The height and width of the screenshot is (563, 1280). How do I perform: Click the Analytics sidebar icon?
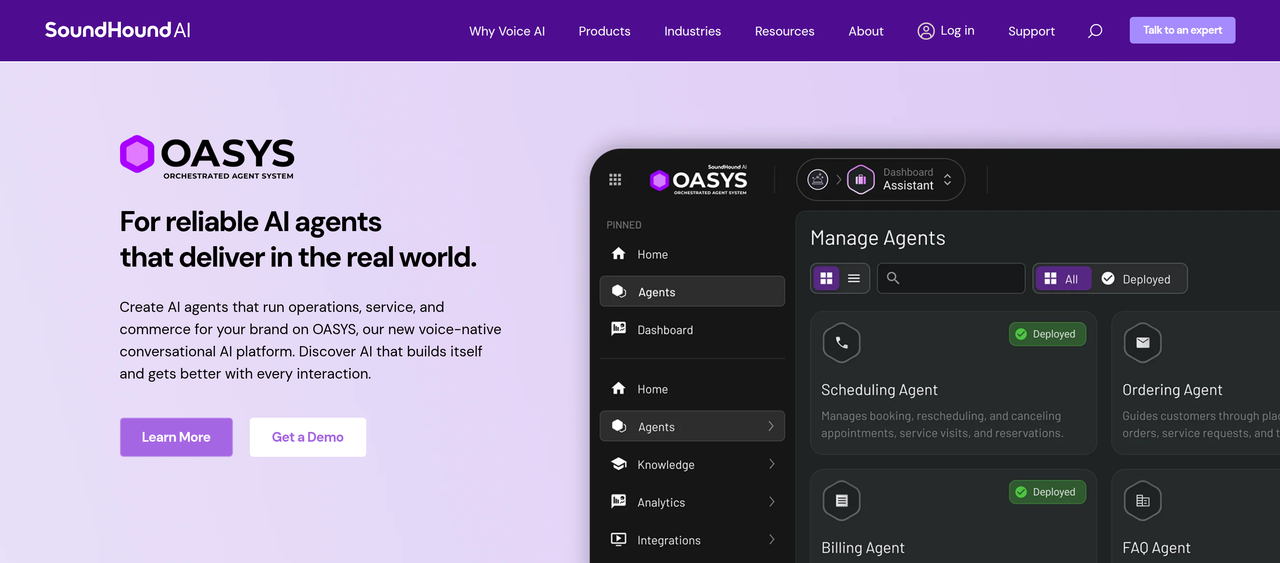[x=618, y=502]
